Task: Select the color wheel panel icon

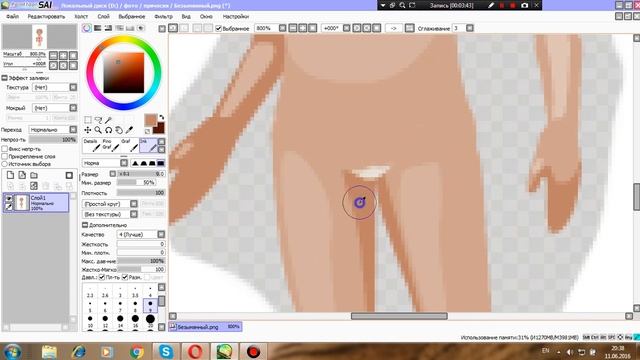Action: pos(87,28)
